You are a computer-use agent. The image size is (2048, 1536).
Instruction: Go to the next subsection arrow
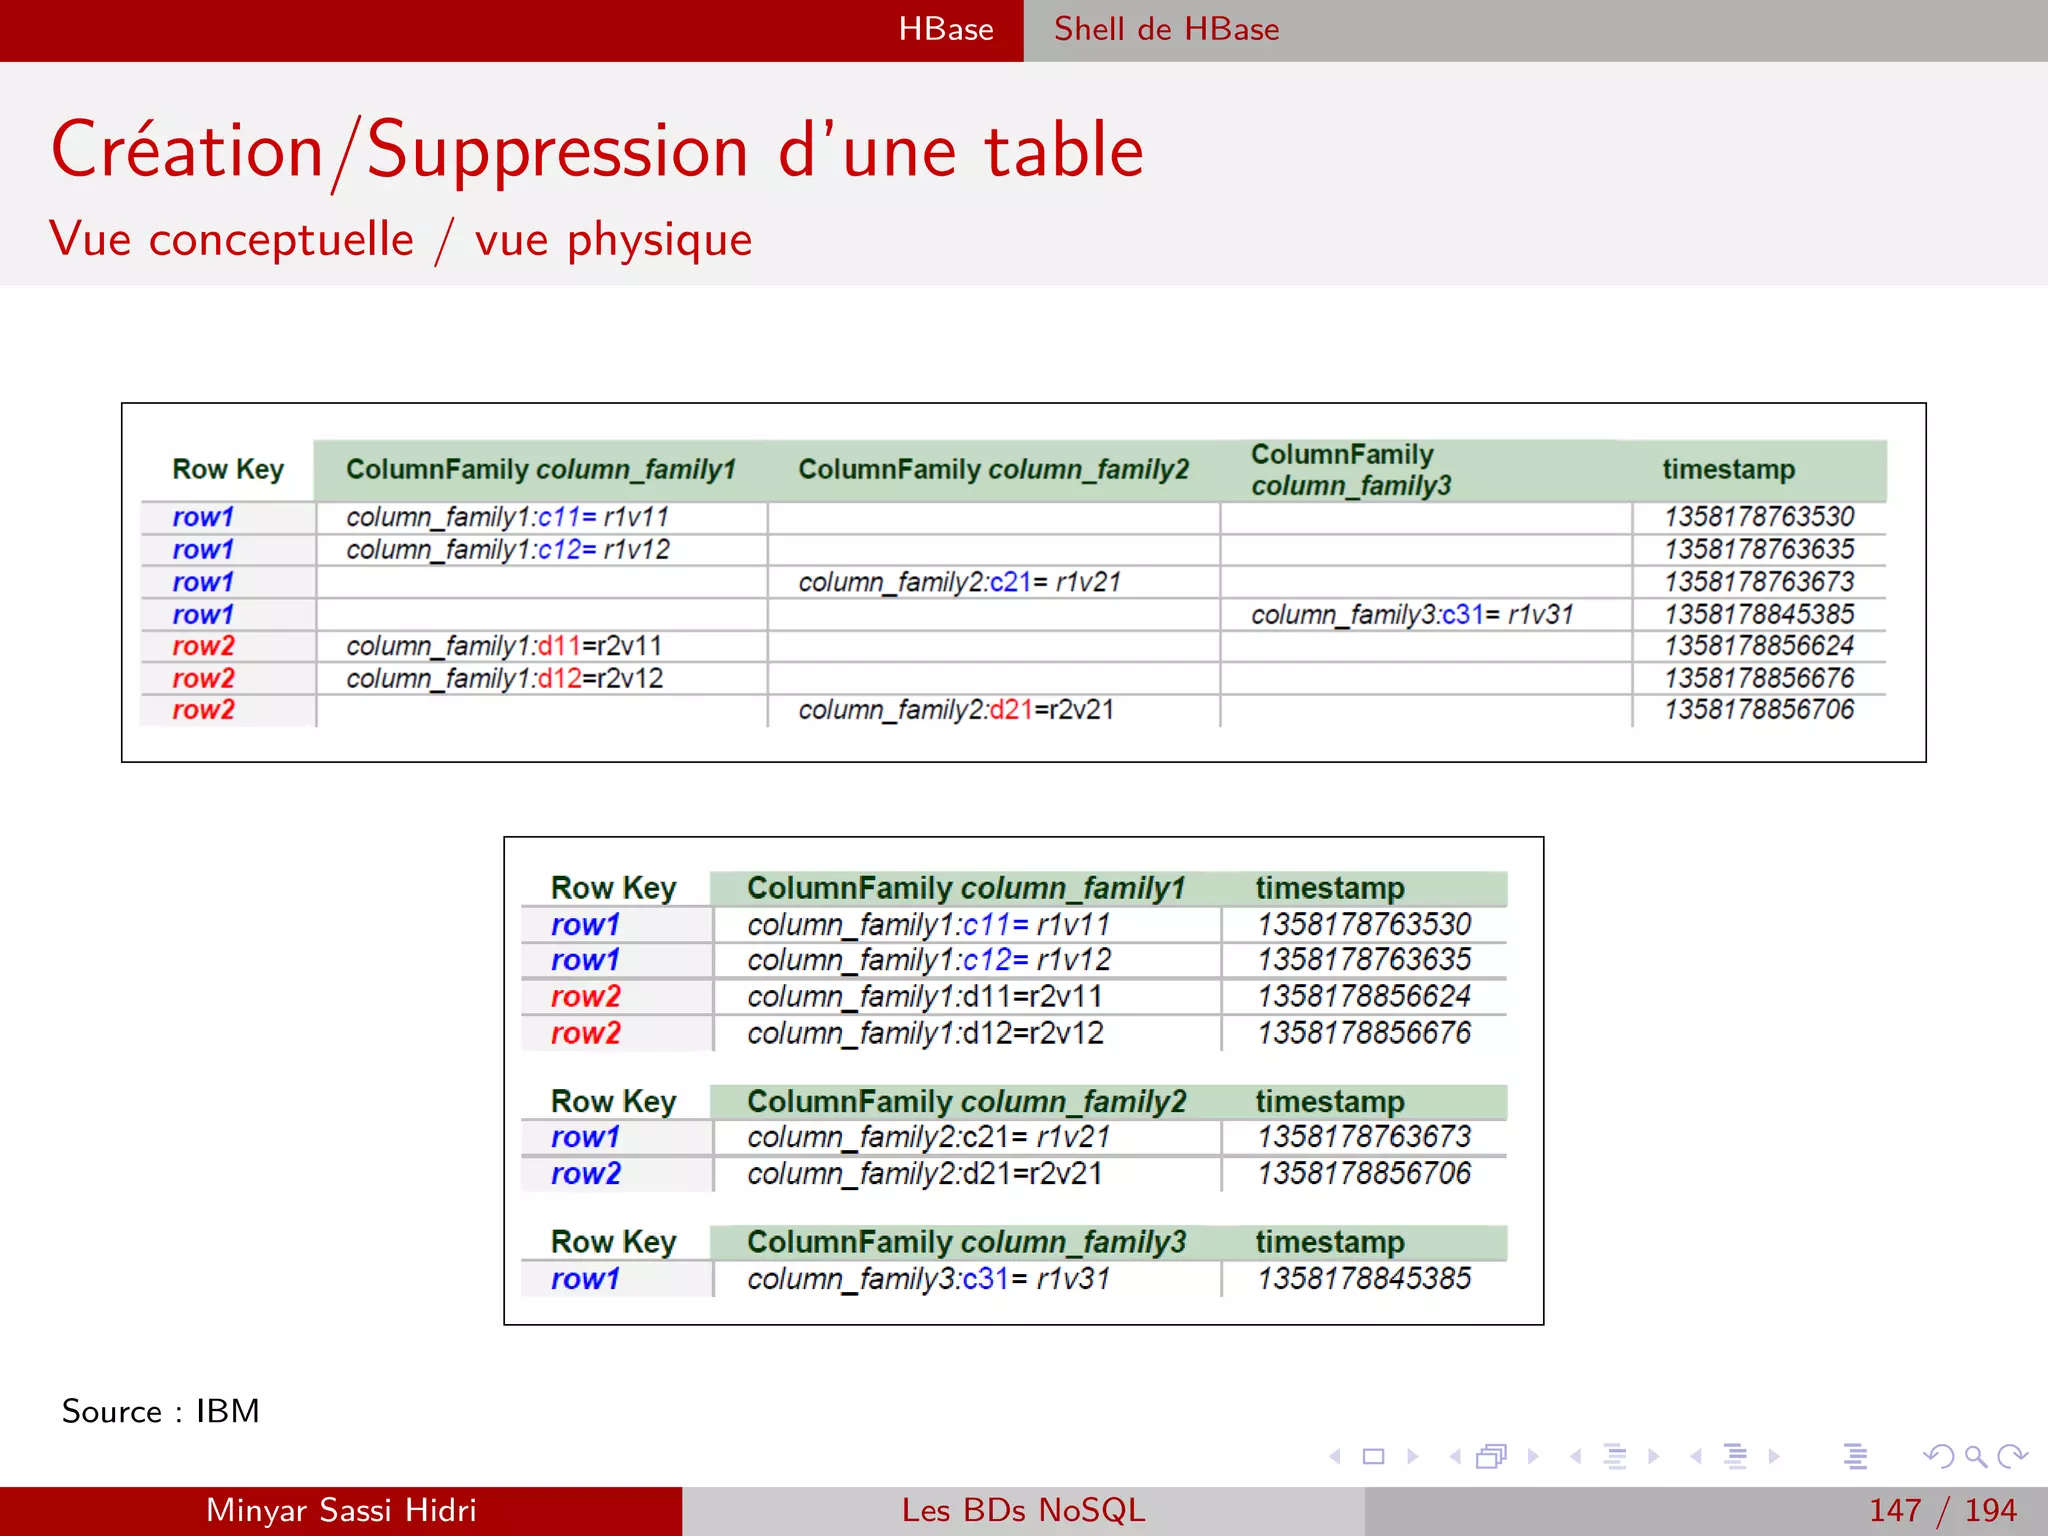click(x=1653, y=1456)
